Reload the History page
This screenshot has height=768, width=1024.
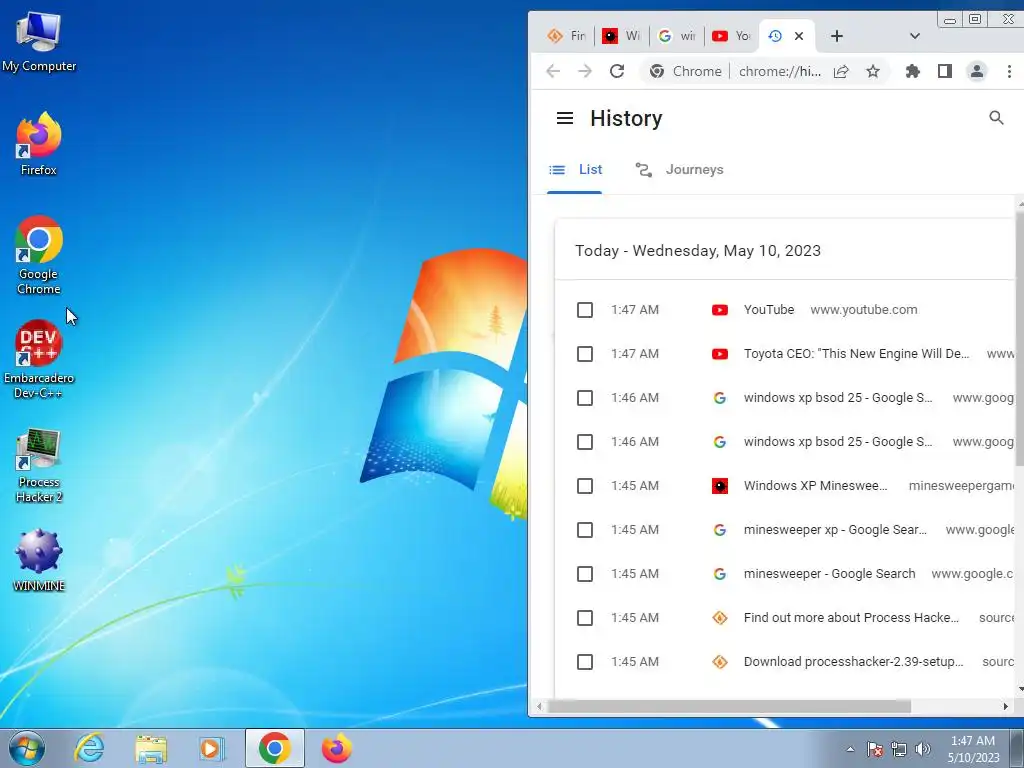coord(616,71)
